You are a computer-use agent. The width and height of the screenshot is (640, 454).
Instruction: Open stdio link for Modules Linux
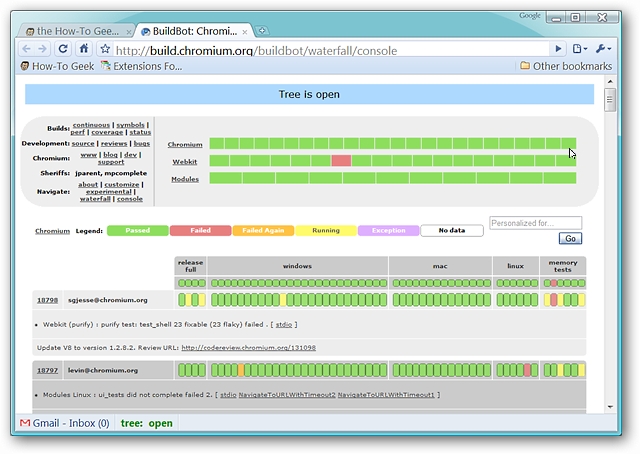pos(228,395)
